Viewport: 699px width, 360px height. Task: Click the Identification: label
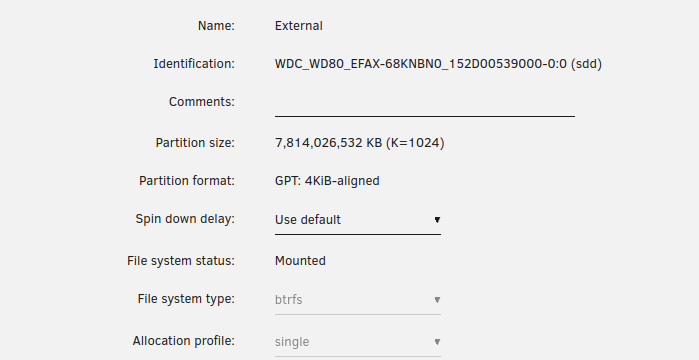click(x=194, y=64)
